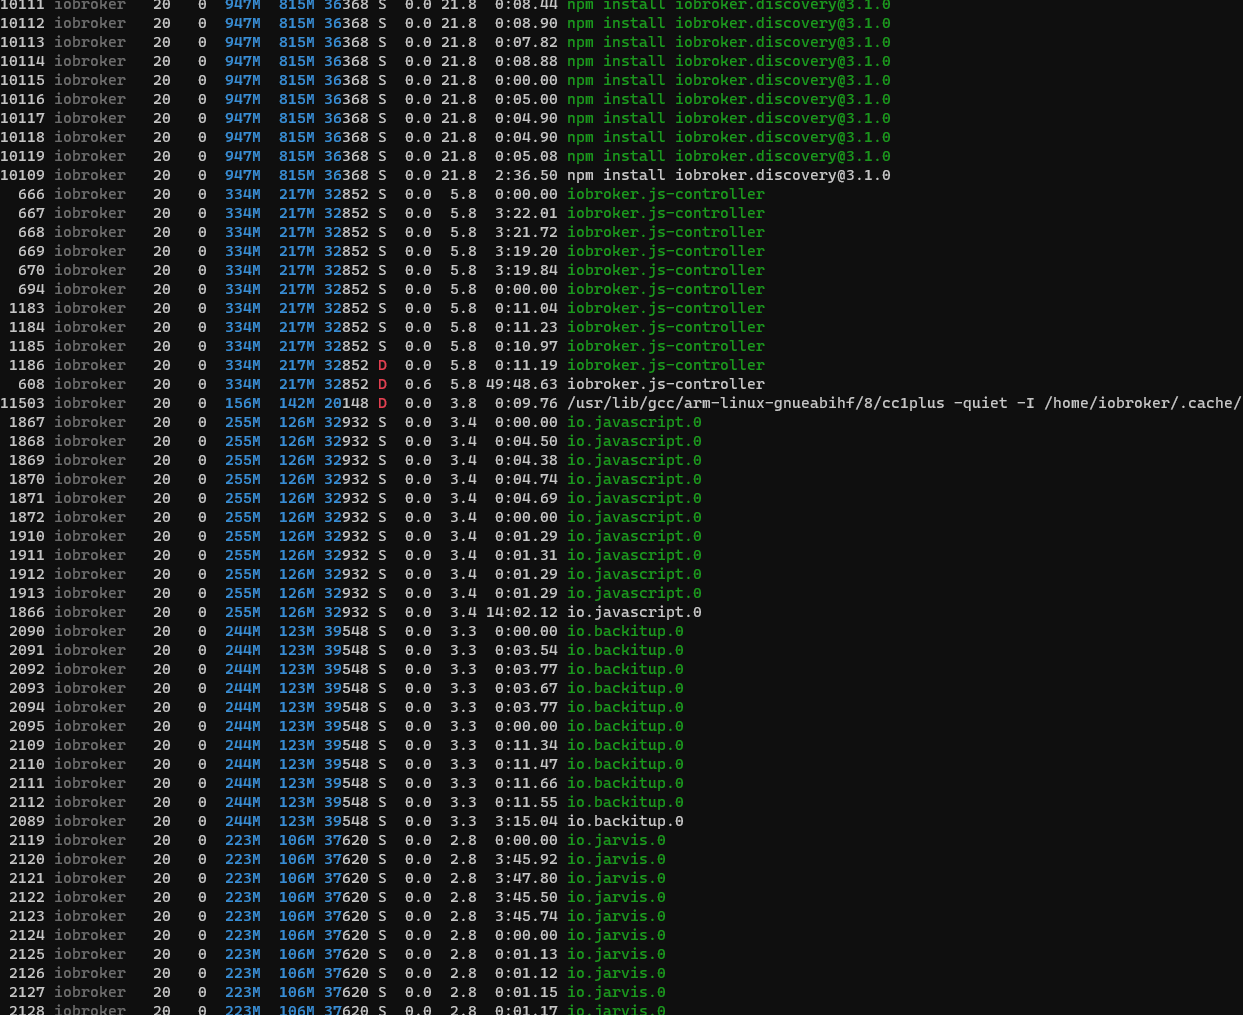Click the time value 0:10.97
Viewport: 1243px width, 1015px height.
[526, 346]
